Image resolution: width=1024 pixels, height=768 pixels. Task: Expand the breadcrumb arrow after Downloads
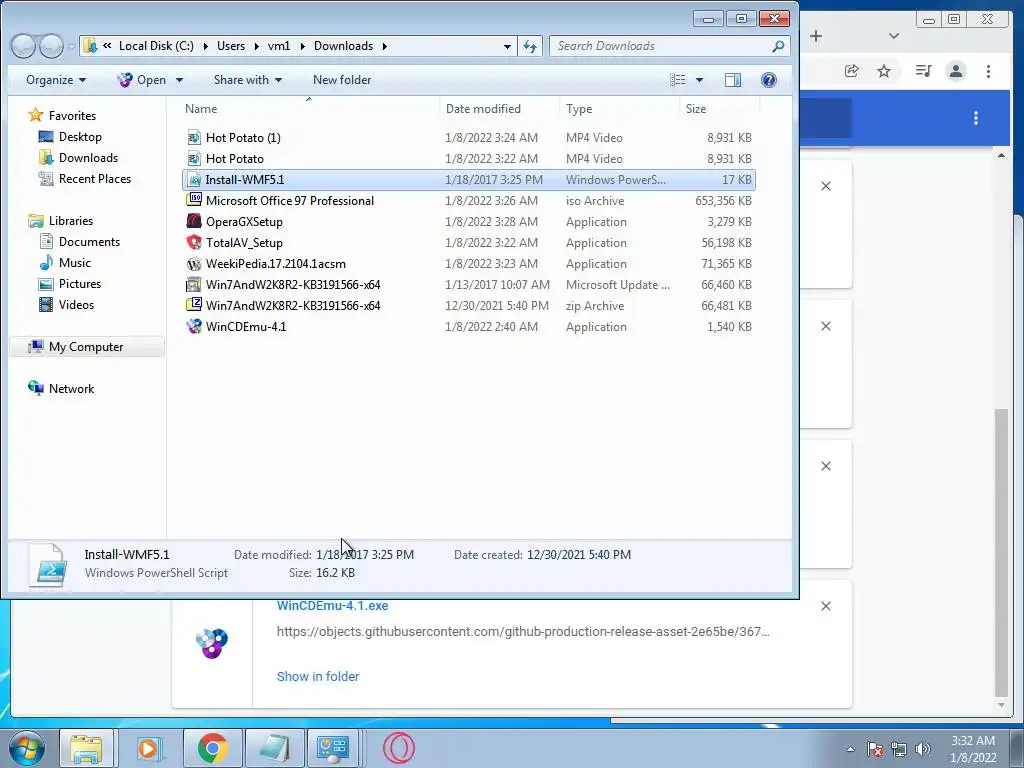click(x=385, y=46)
